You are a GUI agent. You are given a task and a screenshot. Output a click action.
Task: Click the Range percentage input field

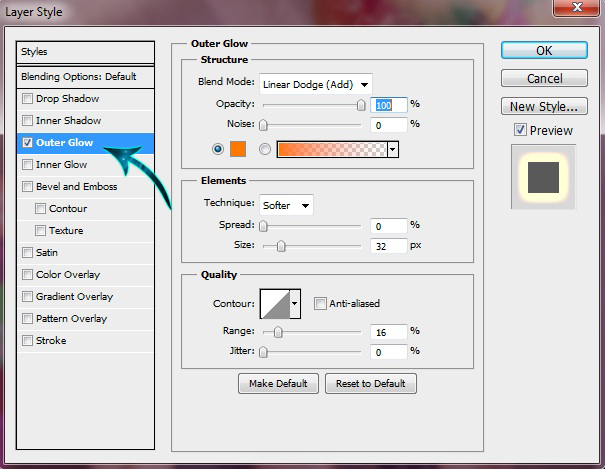click(x=388, y=332)
